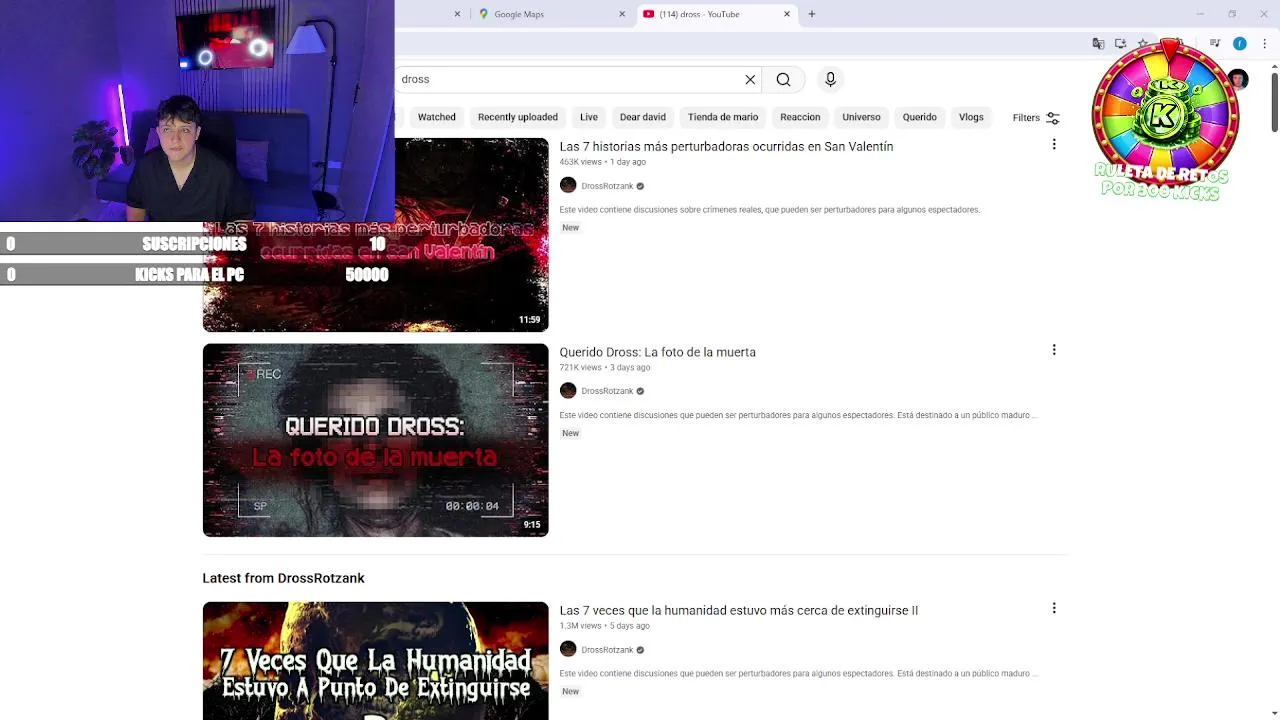This screenshot has height=720, width=1280.
Task: Click the install app icon
Action: click(x=1120, y=44)
